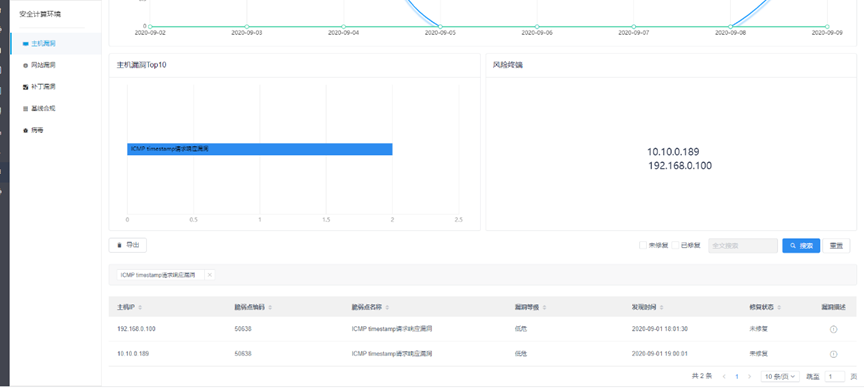
Task: Tick the 未修复 filter checkbox
Action: (x=642, y=245)
